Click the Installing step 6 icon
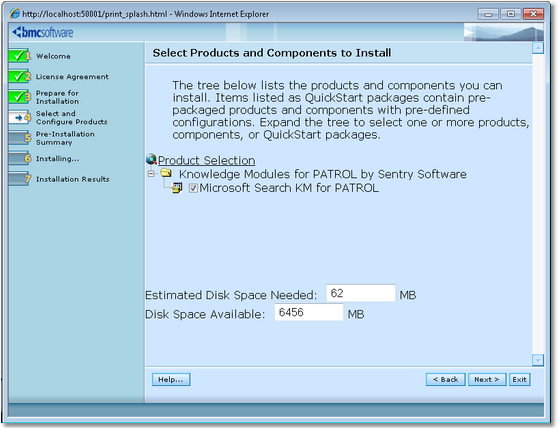The height and width of the screenshot is (430, 558). tap(20, 158)
